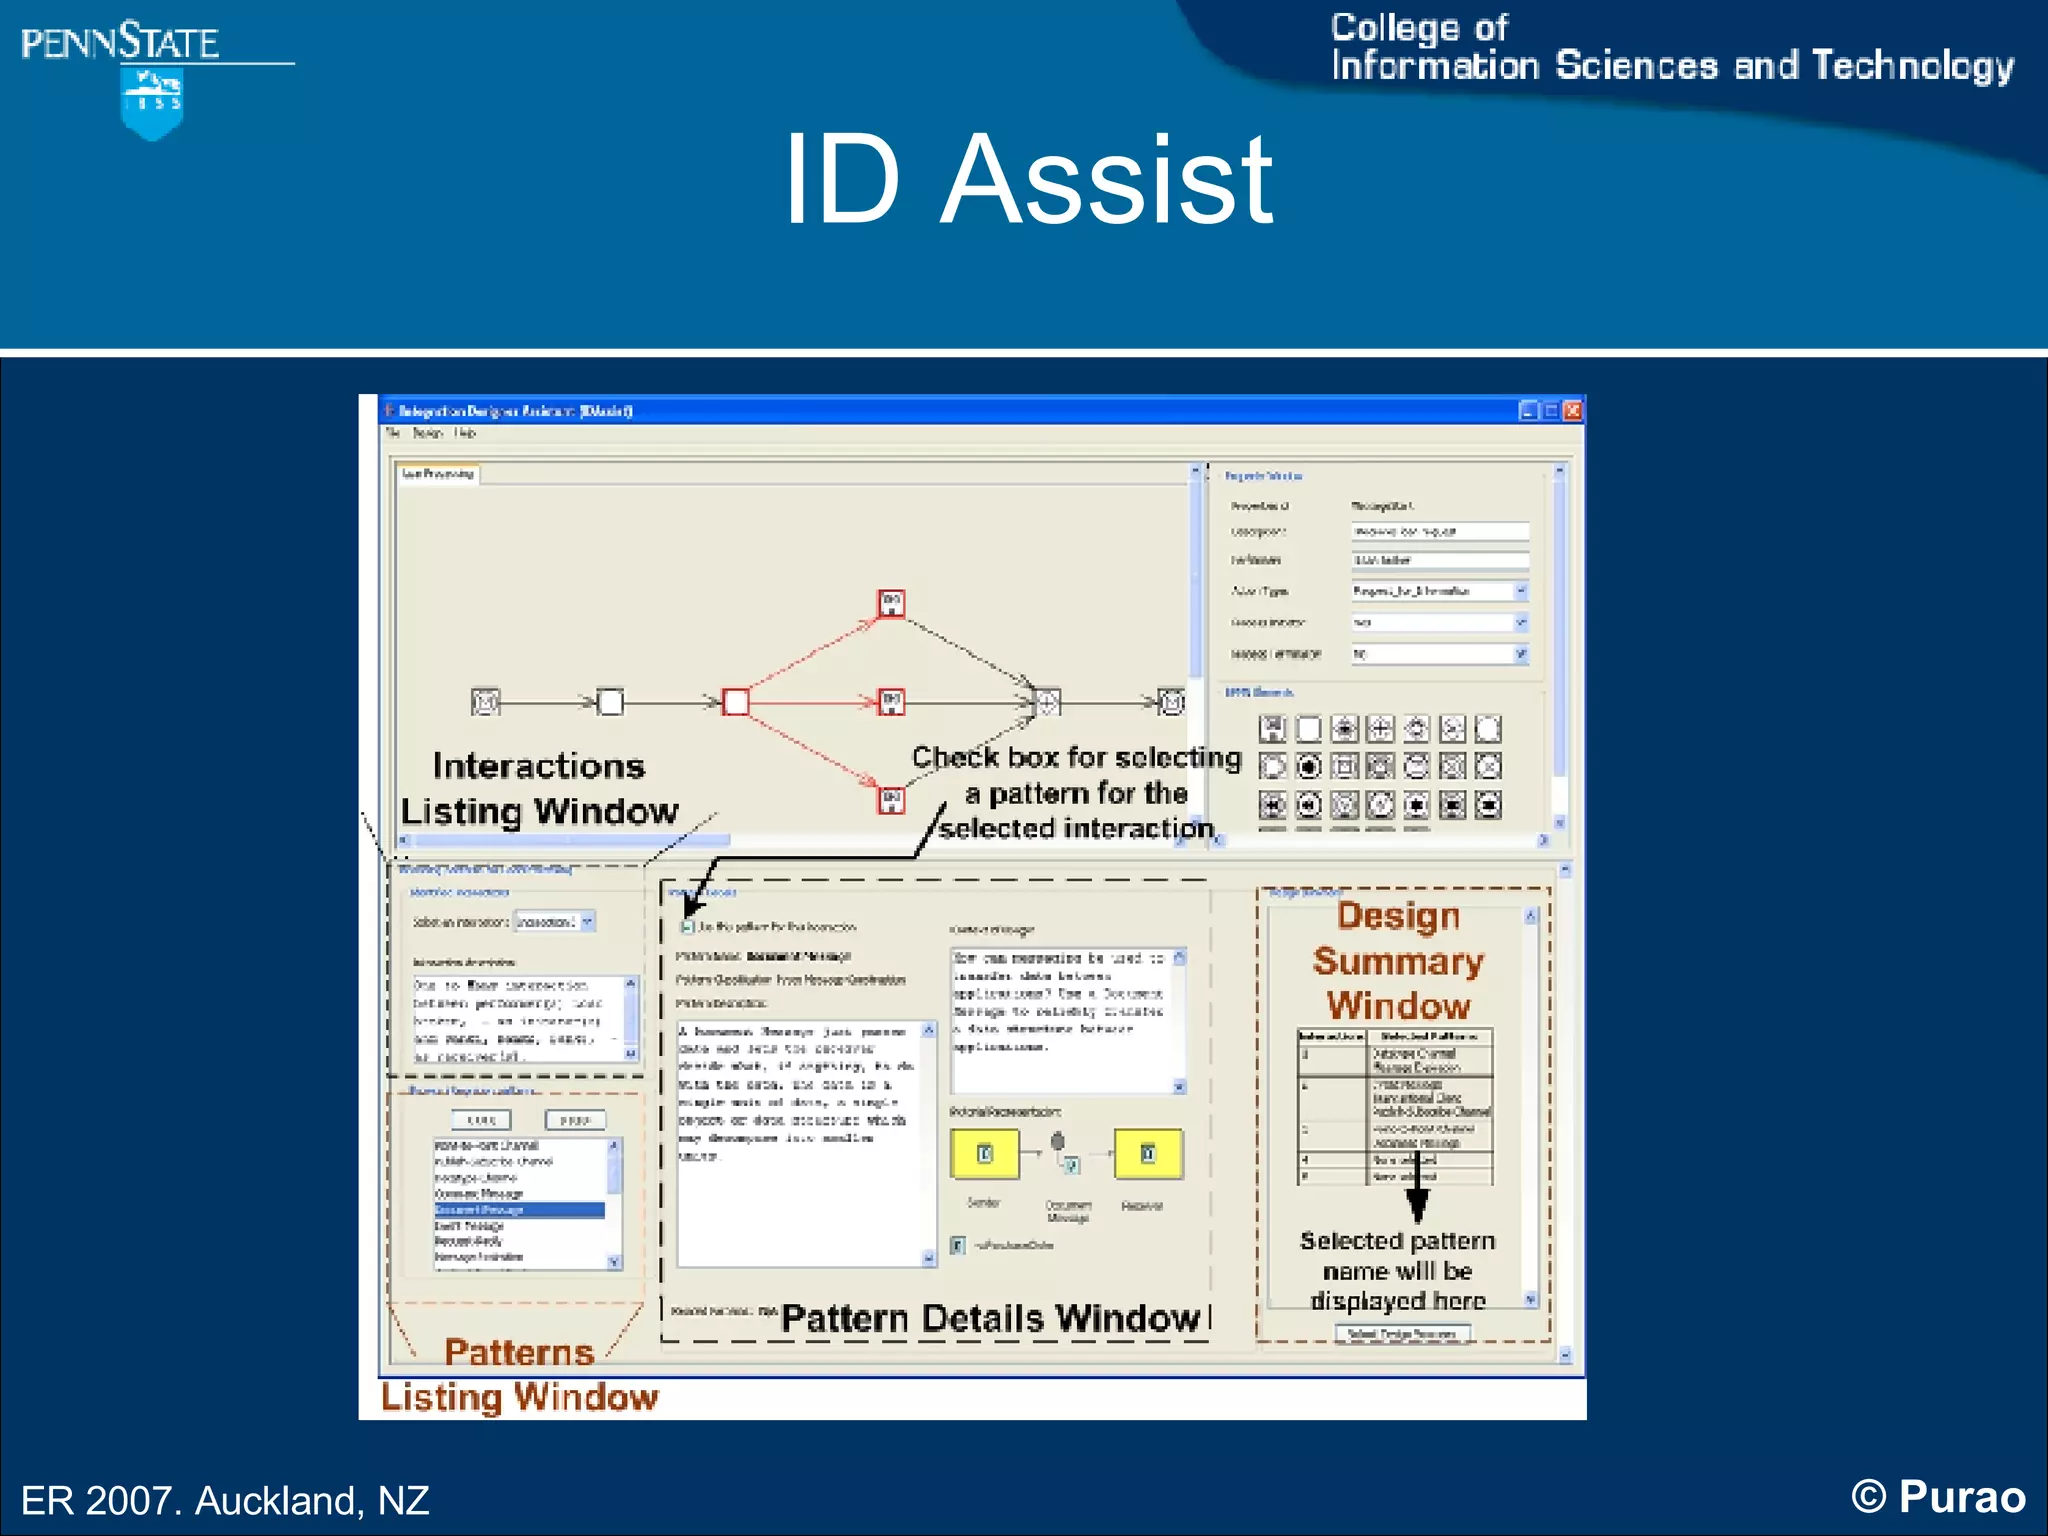Pick the last element in the BPMN palette's bottom row
Viewport: 2048px width, 1536px height.
point(1488,805)
